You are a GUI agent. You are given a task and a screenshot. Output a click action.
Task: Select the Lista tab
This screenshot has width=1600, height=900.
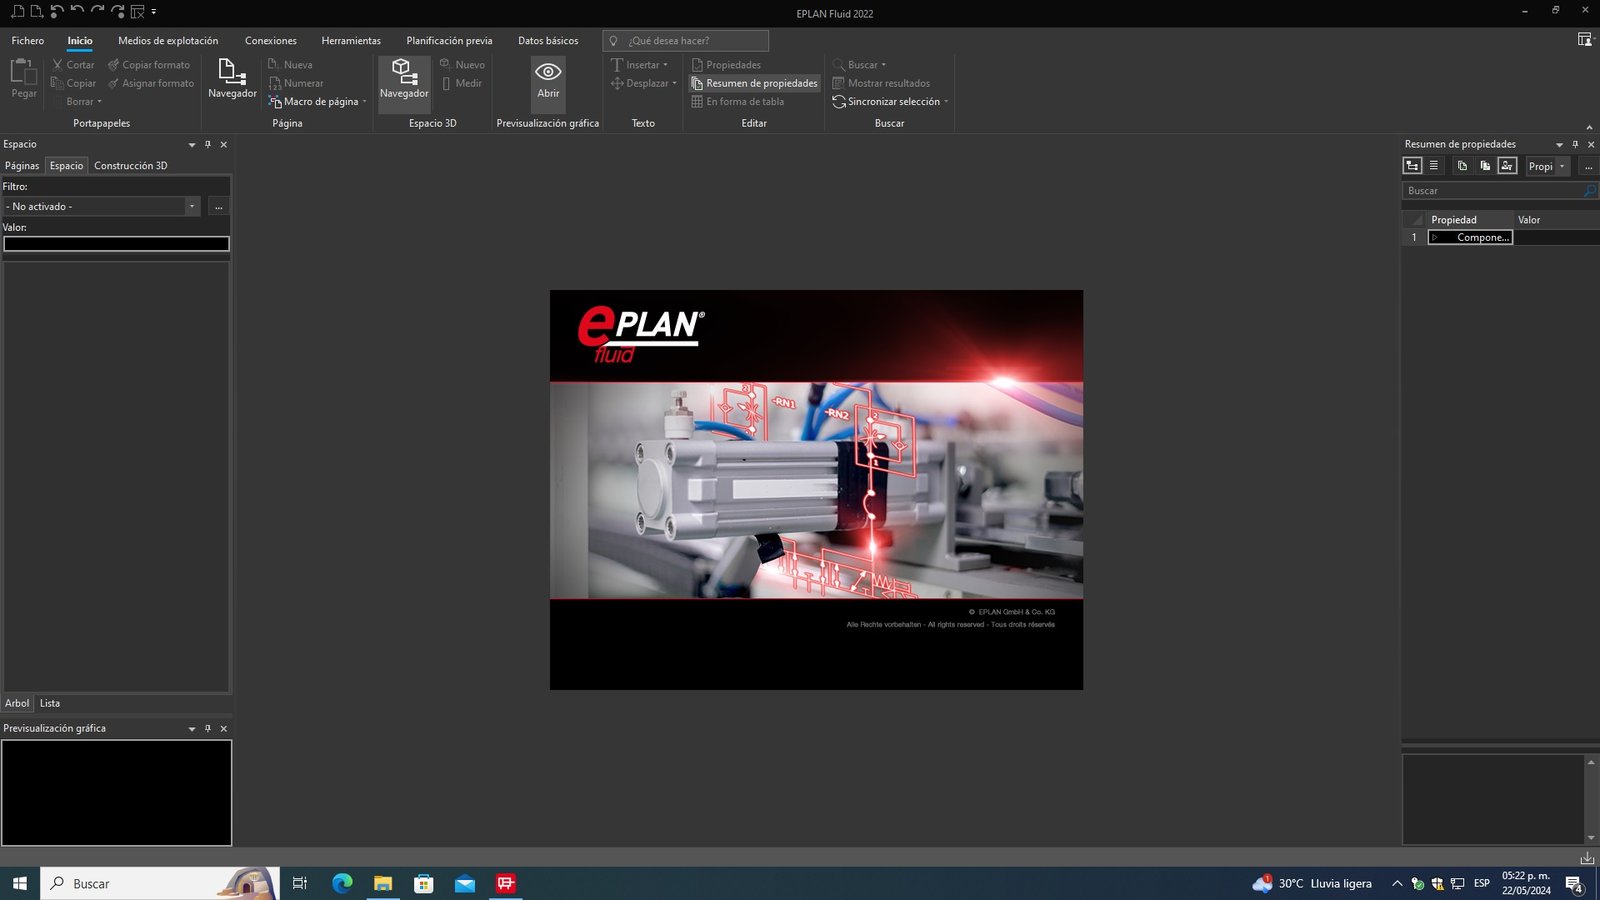(50, 703)
